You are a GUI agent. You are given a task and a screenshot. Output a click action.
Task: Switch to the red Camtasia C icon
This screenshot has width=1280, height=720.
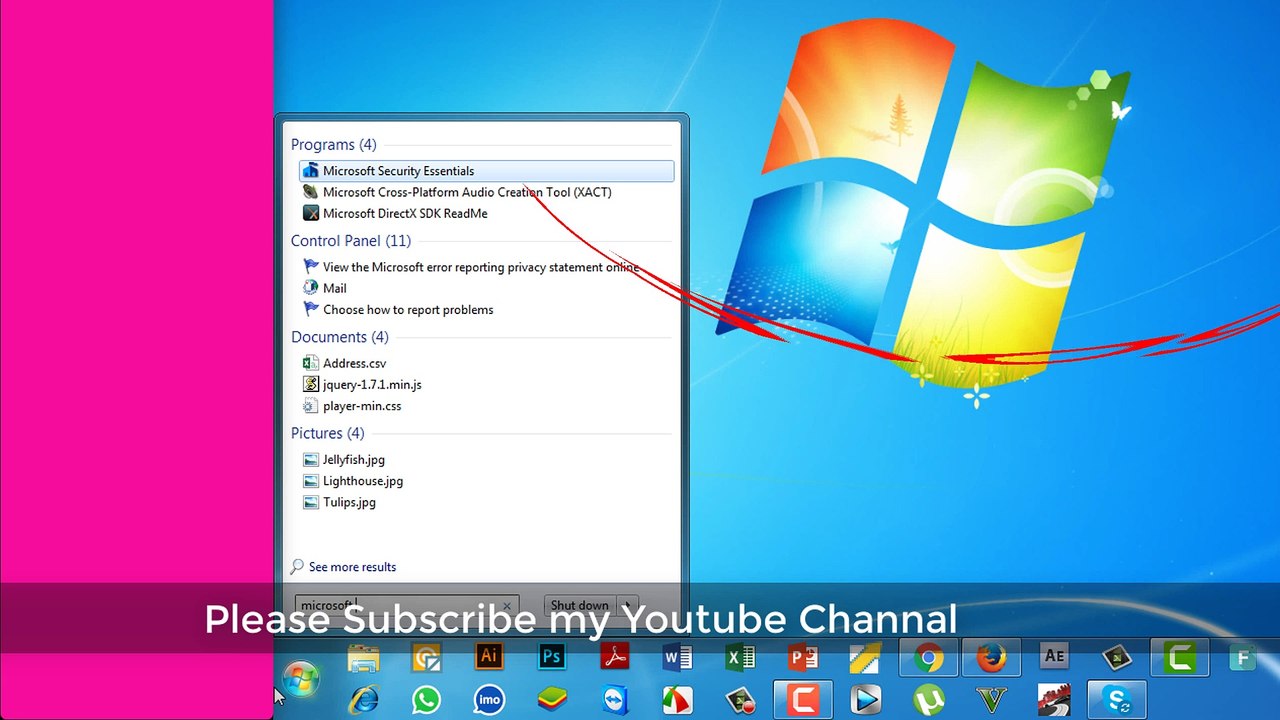803,700
